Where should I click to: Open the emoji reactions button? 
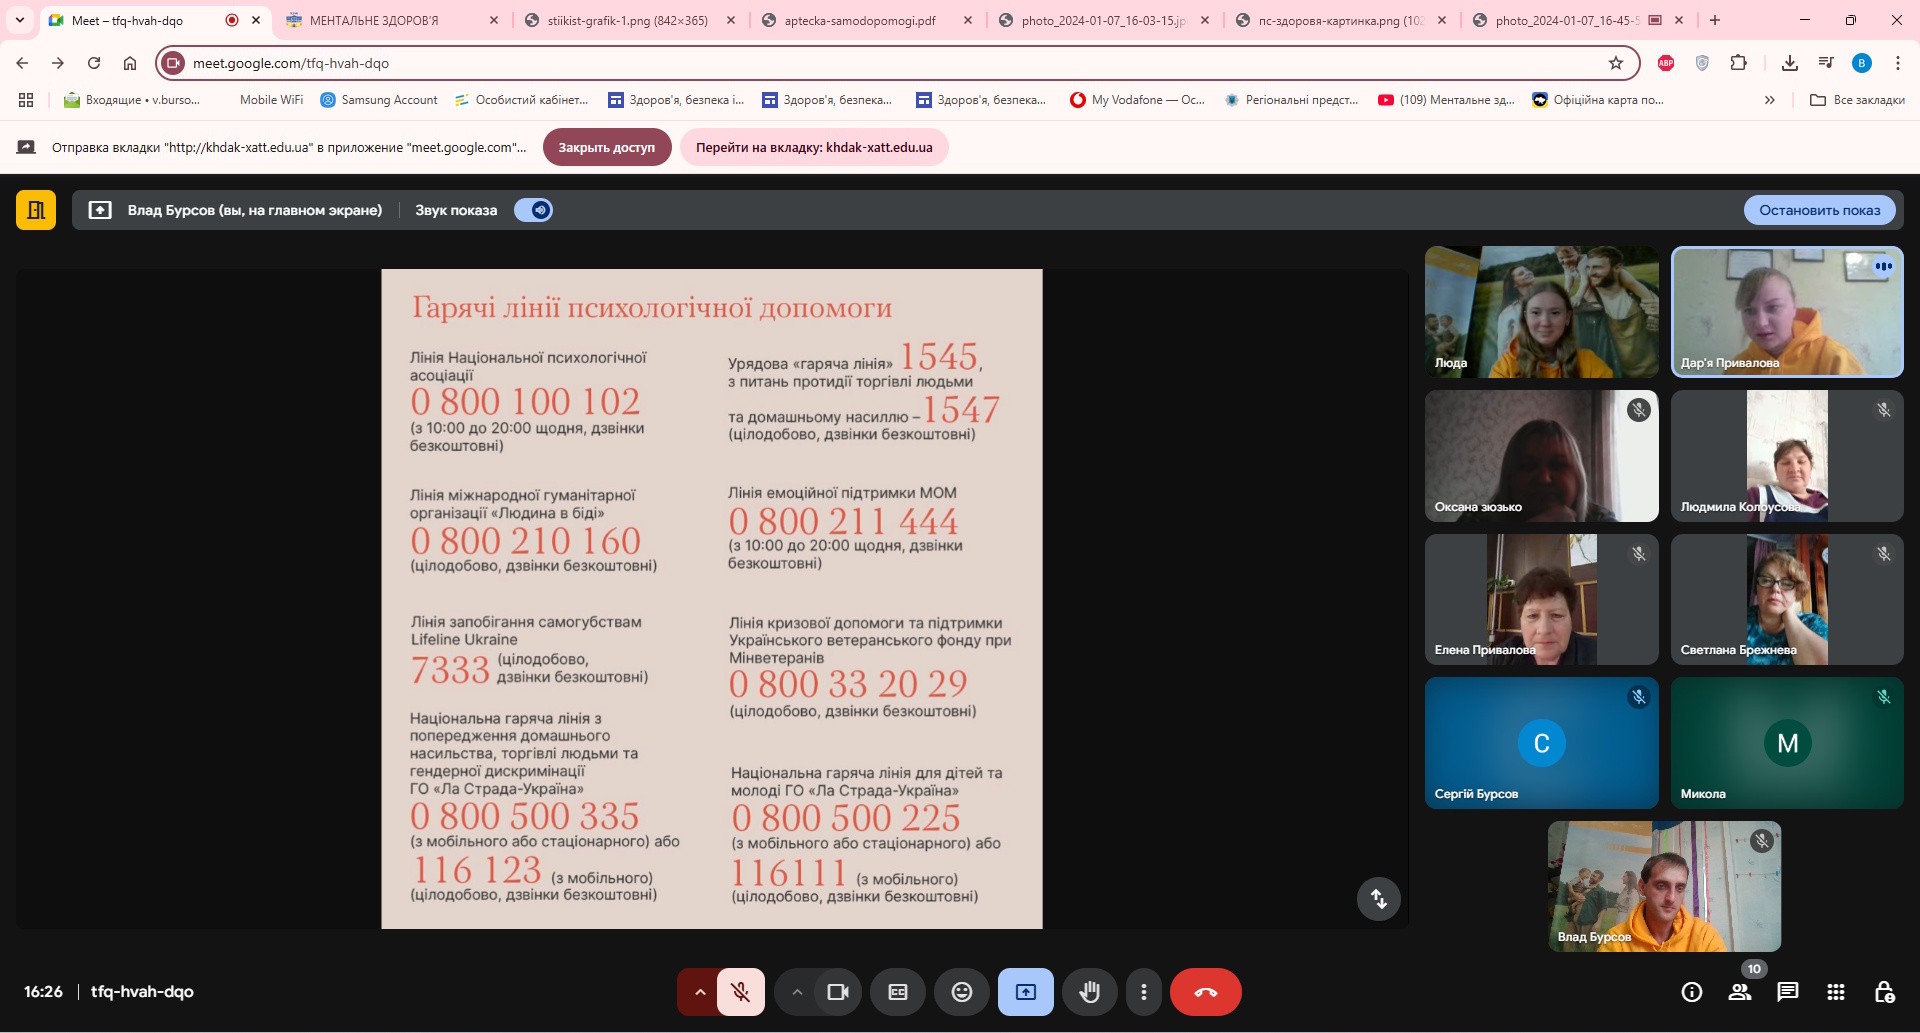961,992
